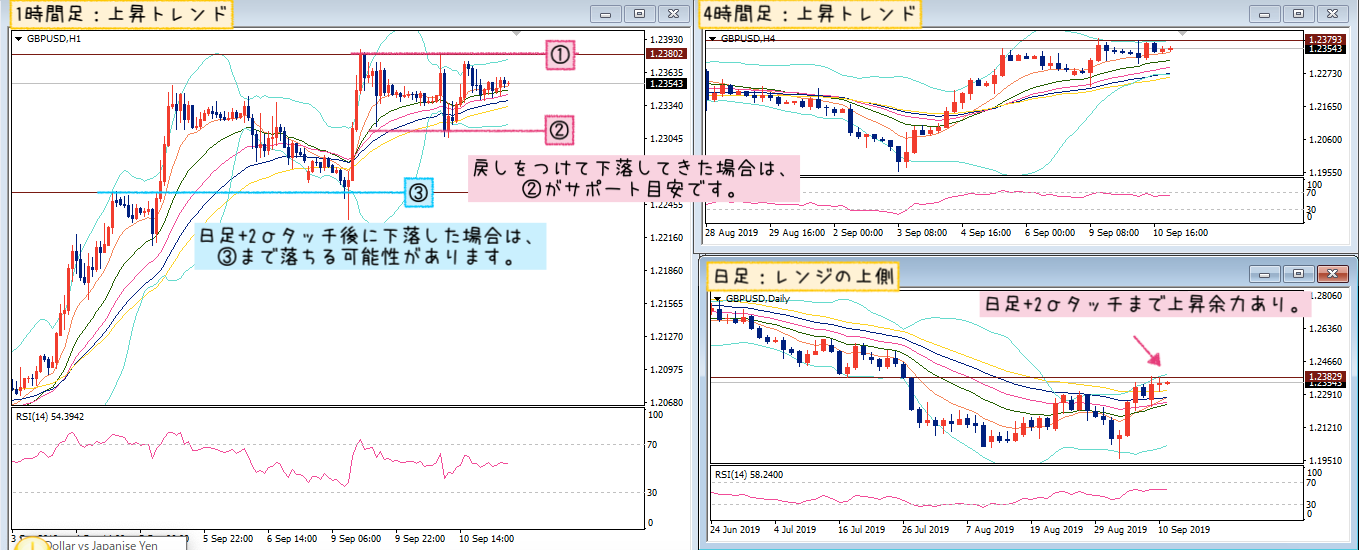
Task: Close the GBPUSD,H1 chart window
Action: coord(676,14)
